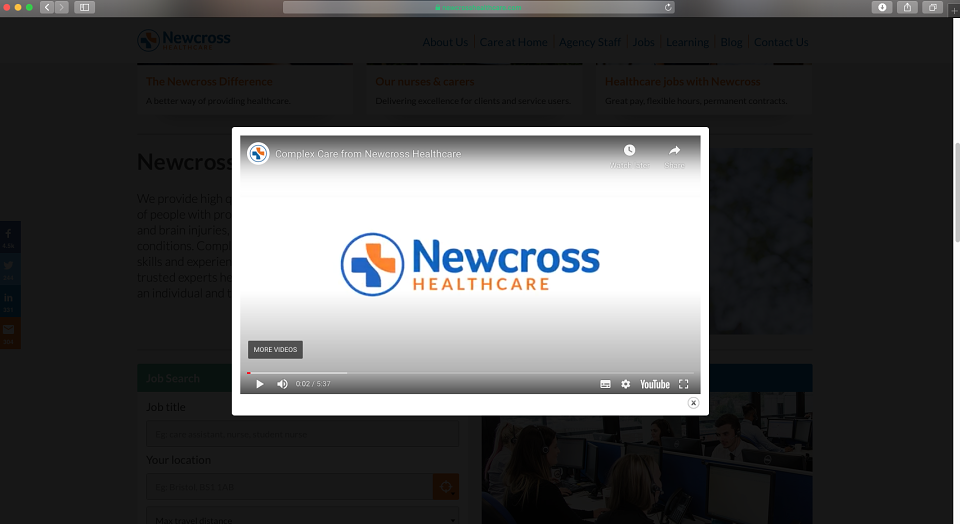Open the video on YouTube
This screenshot has height=524, width=960.
[654, 384]
